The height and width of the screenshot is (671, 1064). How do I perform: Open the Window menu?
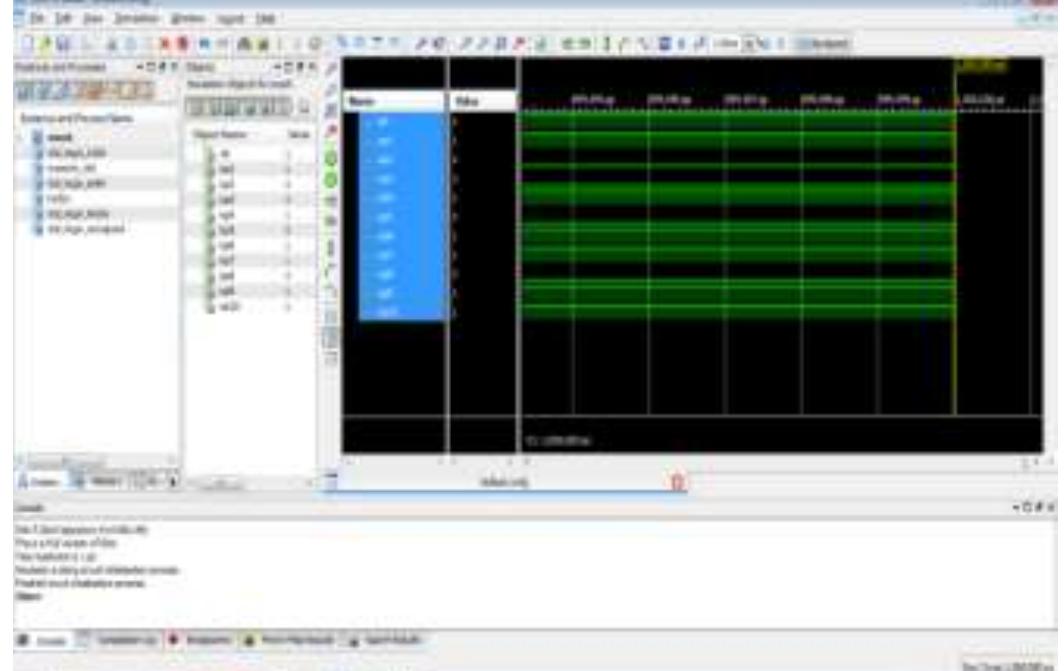click(x=187, y=18)
